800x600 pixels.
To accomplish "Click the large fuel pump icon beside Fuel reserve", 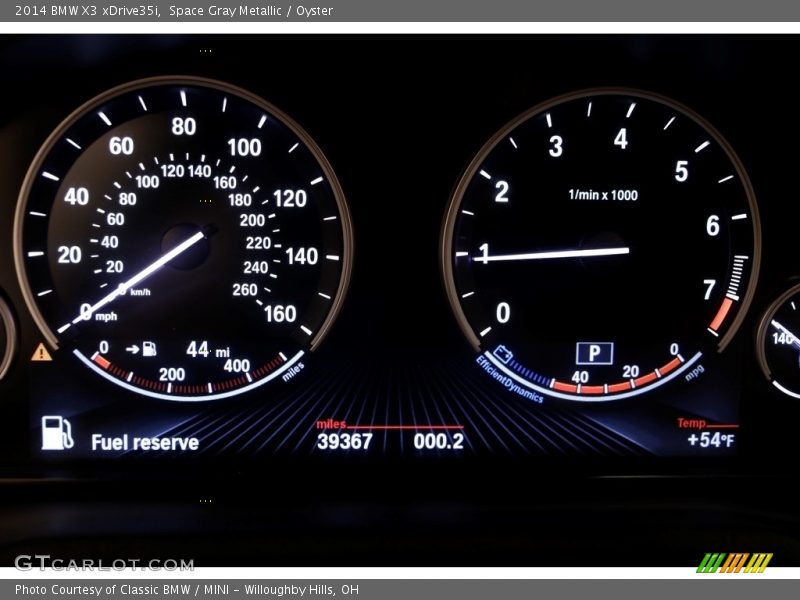I will point(57,433).
